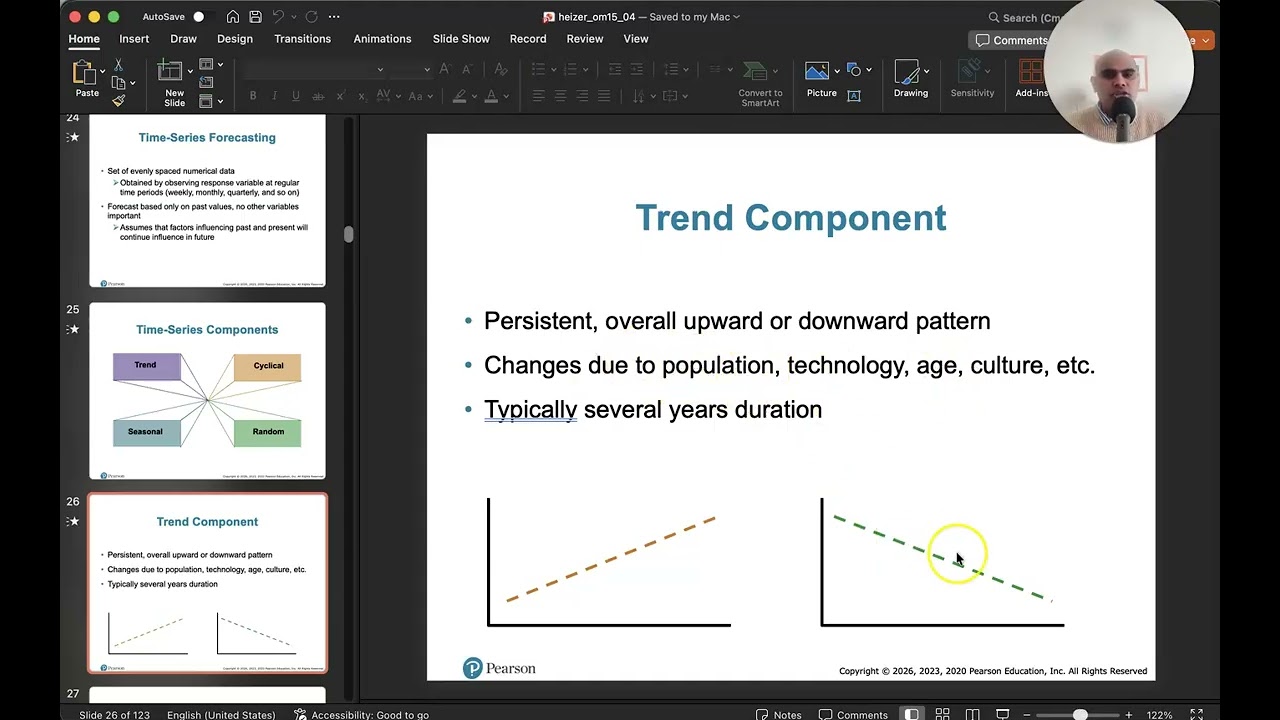Click the Shapes icon
This screenshot has width=1280, height=720.
point(854,70)
